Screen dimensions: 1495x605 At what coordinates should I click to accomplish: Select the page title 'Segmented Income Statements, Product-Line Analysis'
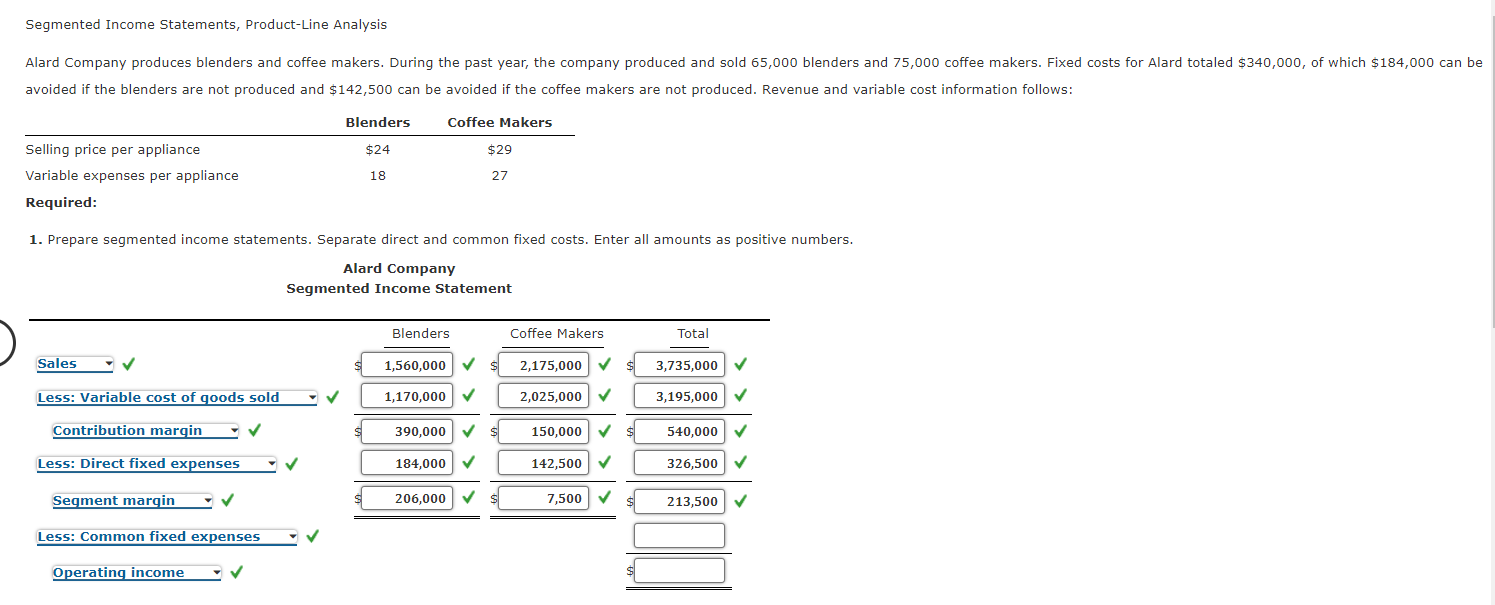click(206, 24)
